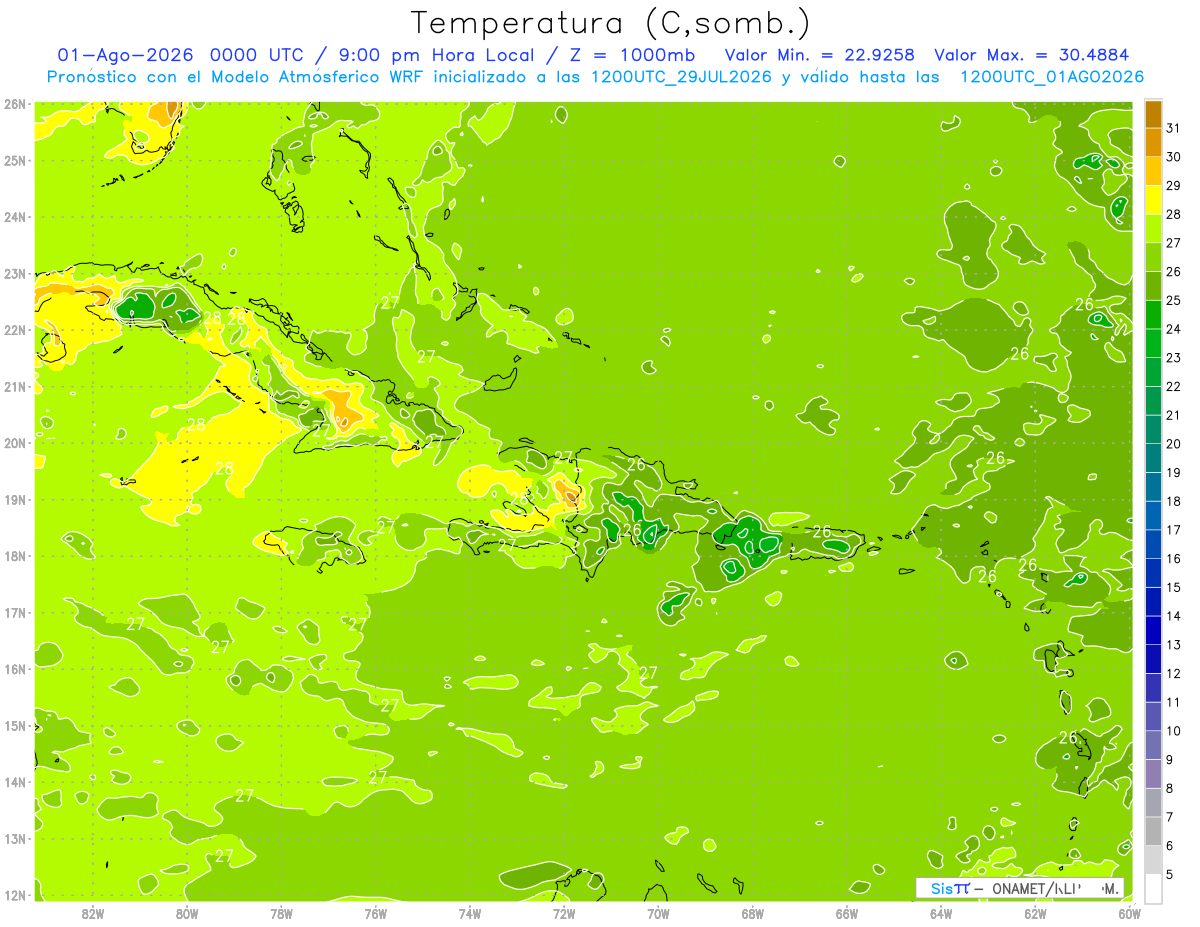Click the "78W" longitude axis label
Viewport: 1200px width, 927px height.
281,913
